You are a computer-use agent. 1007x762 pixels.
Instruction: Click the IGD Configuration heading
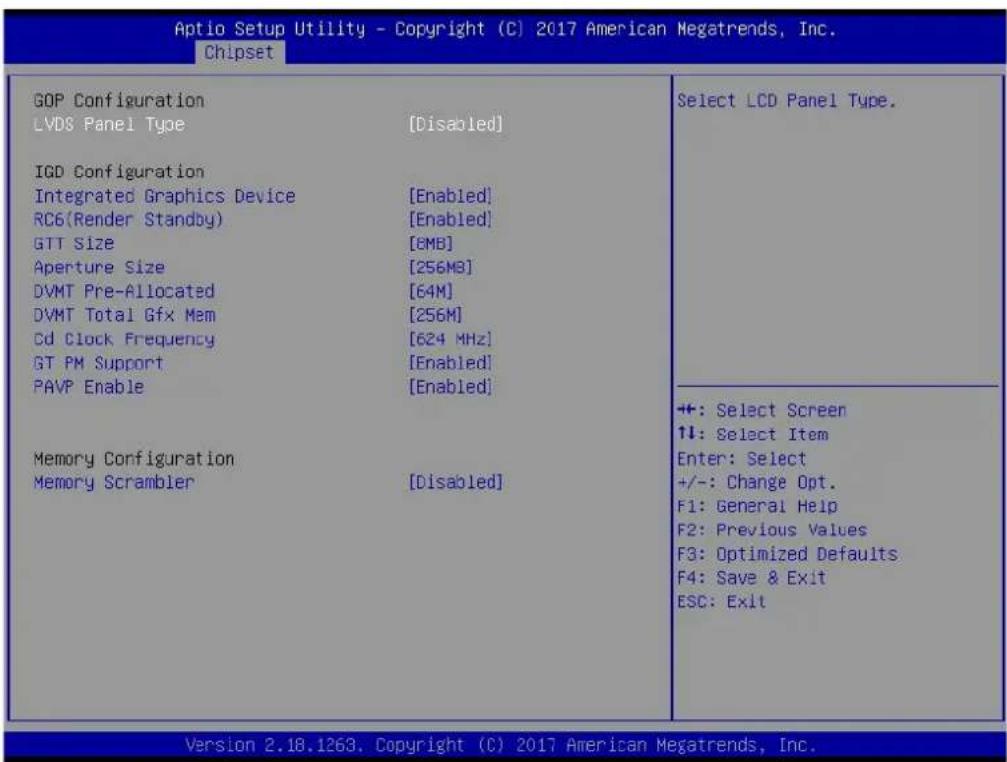coord(119,172)
